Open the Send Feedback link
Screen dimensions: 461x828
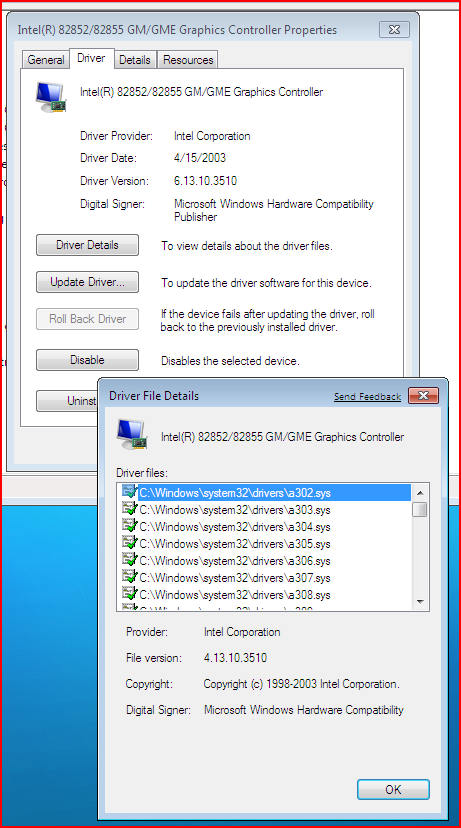(368, 397)
